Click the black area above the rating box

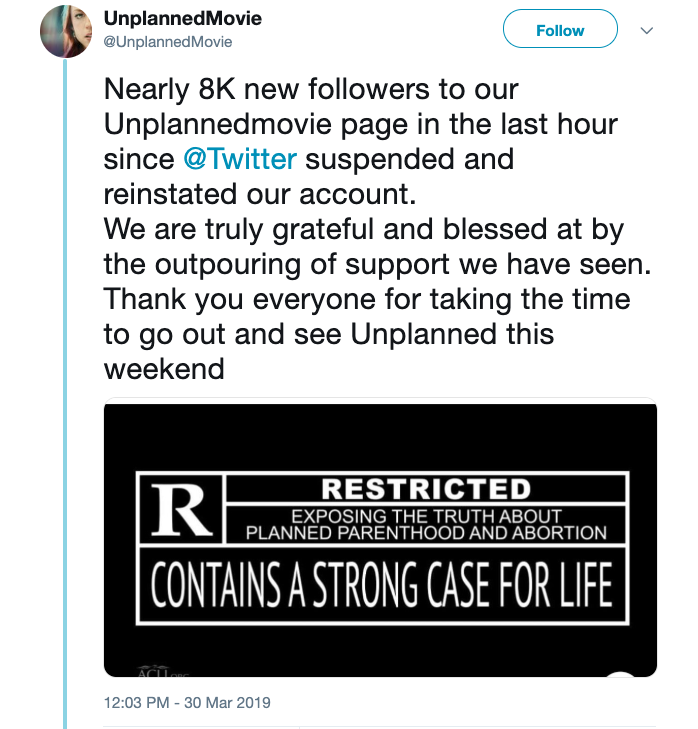pos(380,435)
